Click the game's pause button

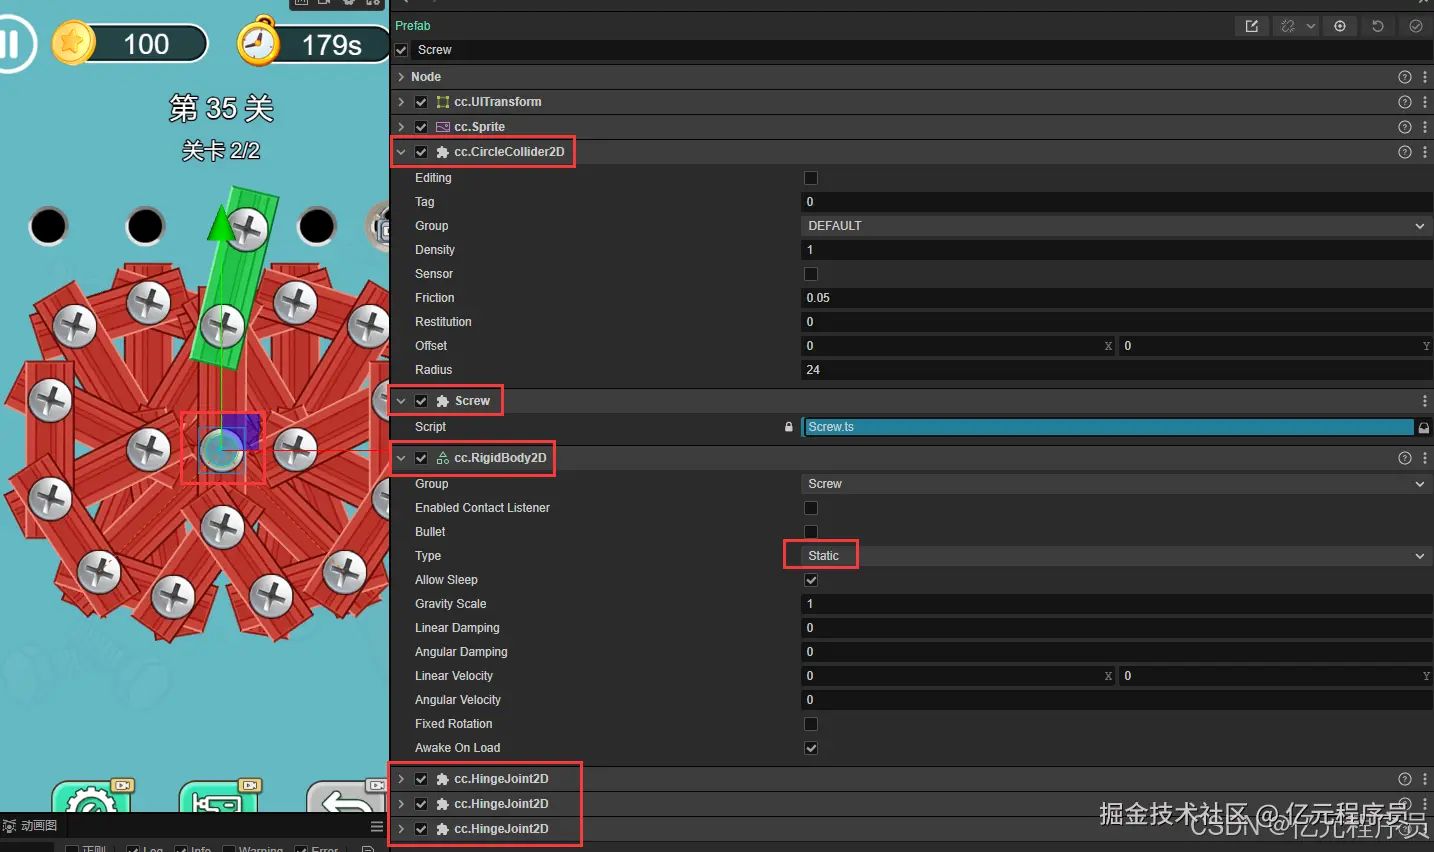click(12, 44)
